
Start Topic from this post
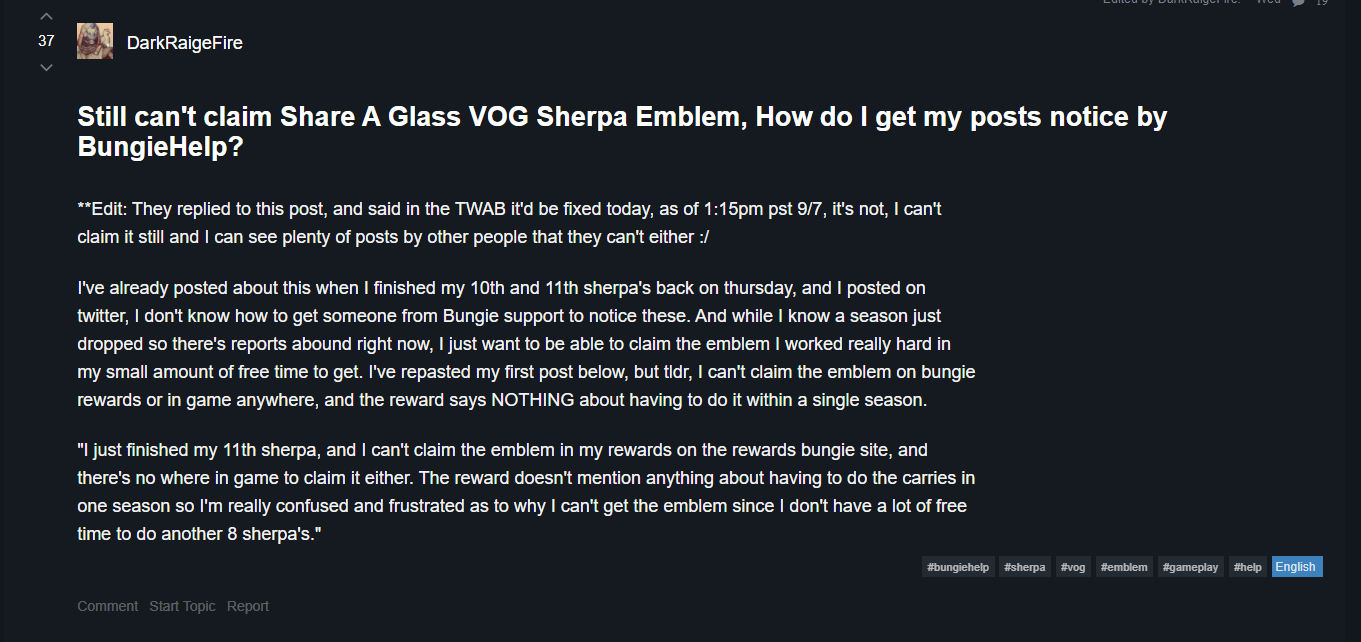coord(182,606)
